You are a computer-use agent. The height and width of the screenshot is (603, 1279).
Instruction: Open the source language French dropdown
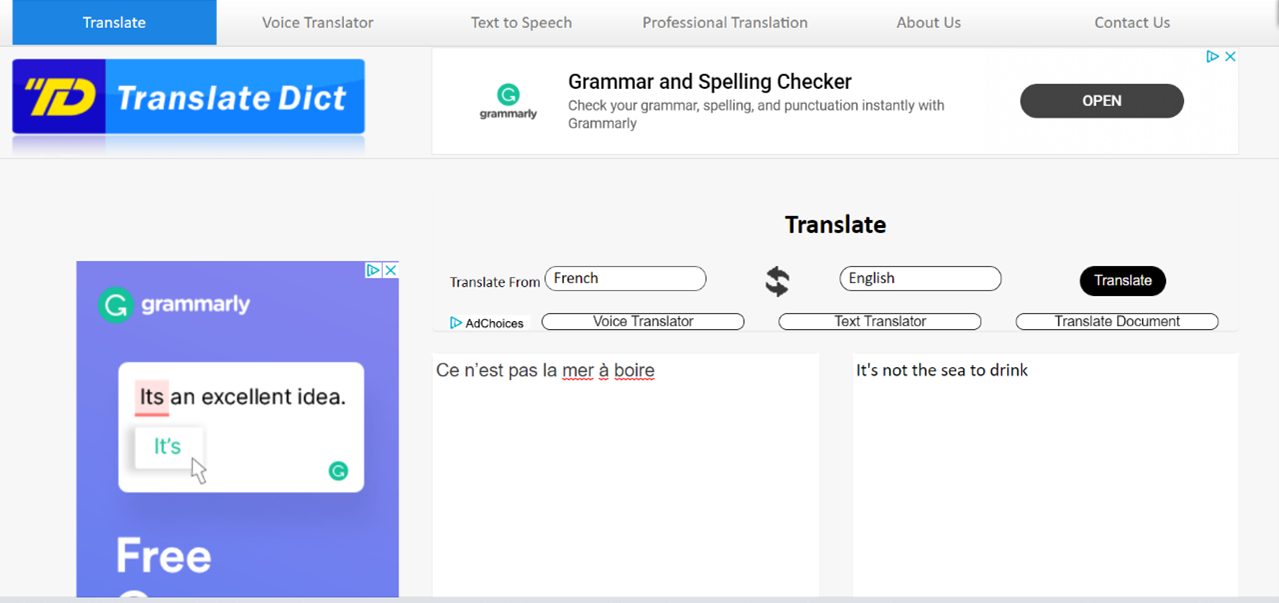pos(625,279)
